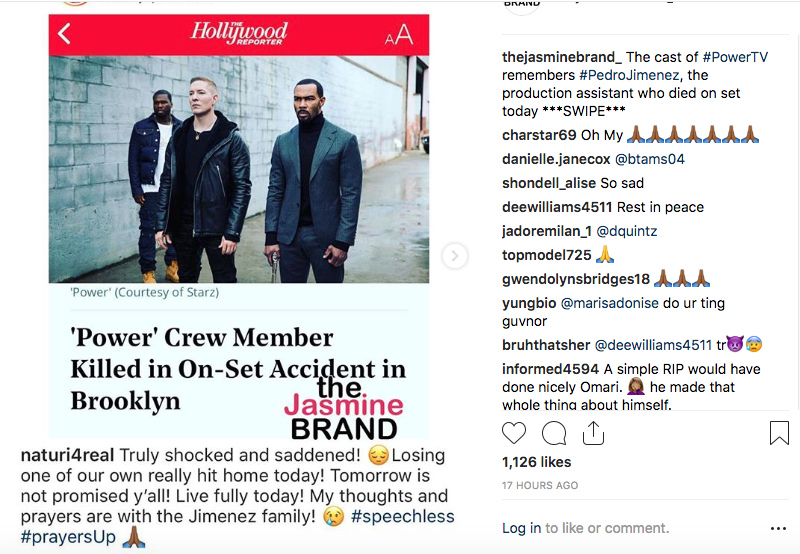Save post with bookmark icon
The height and width of the screenshot is (554, 800).
pos(779,433)
